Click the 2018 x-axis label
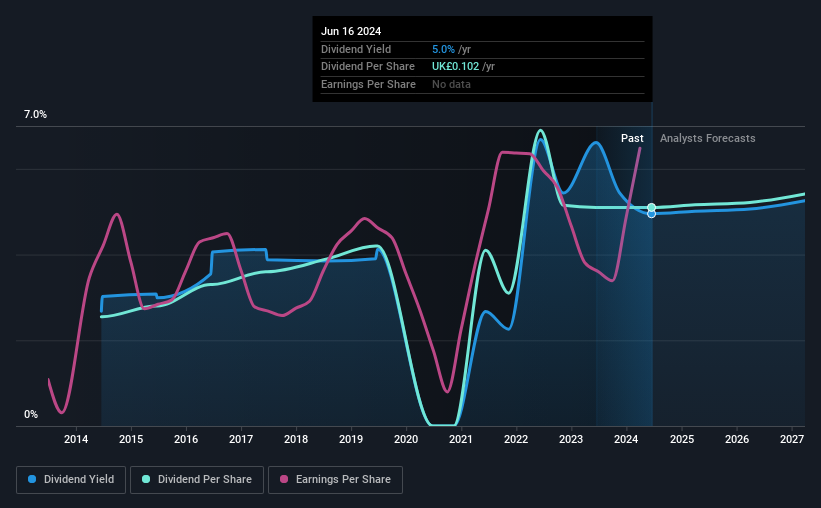Image resolution: width=821 pixels, height=508 pixels. point(296,439)
